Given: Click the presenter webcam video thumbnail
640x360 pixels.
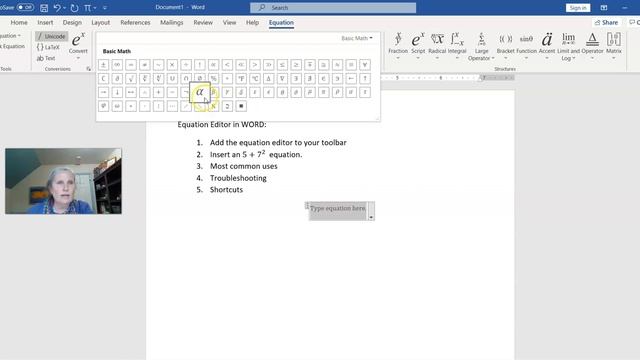Looking at the screenshot, I should click(63, 181).
